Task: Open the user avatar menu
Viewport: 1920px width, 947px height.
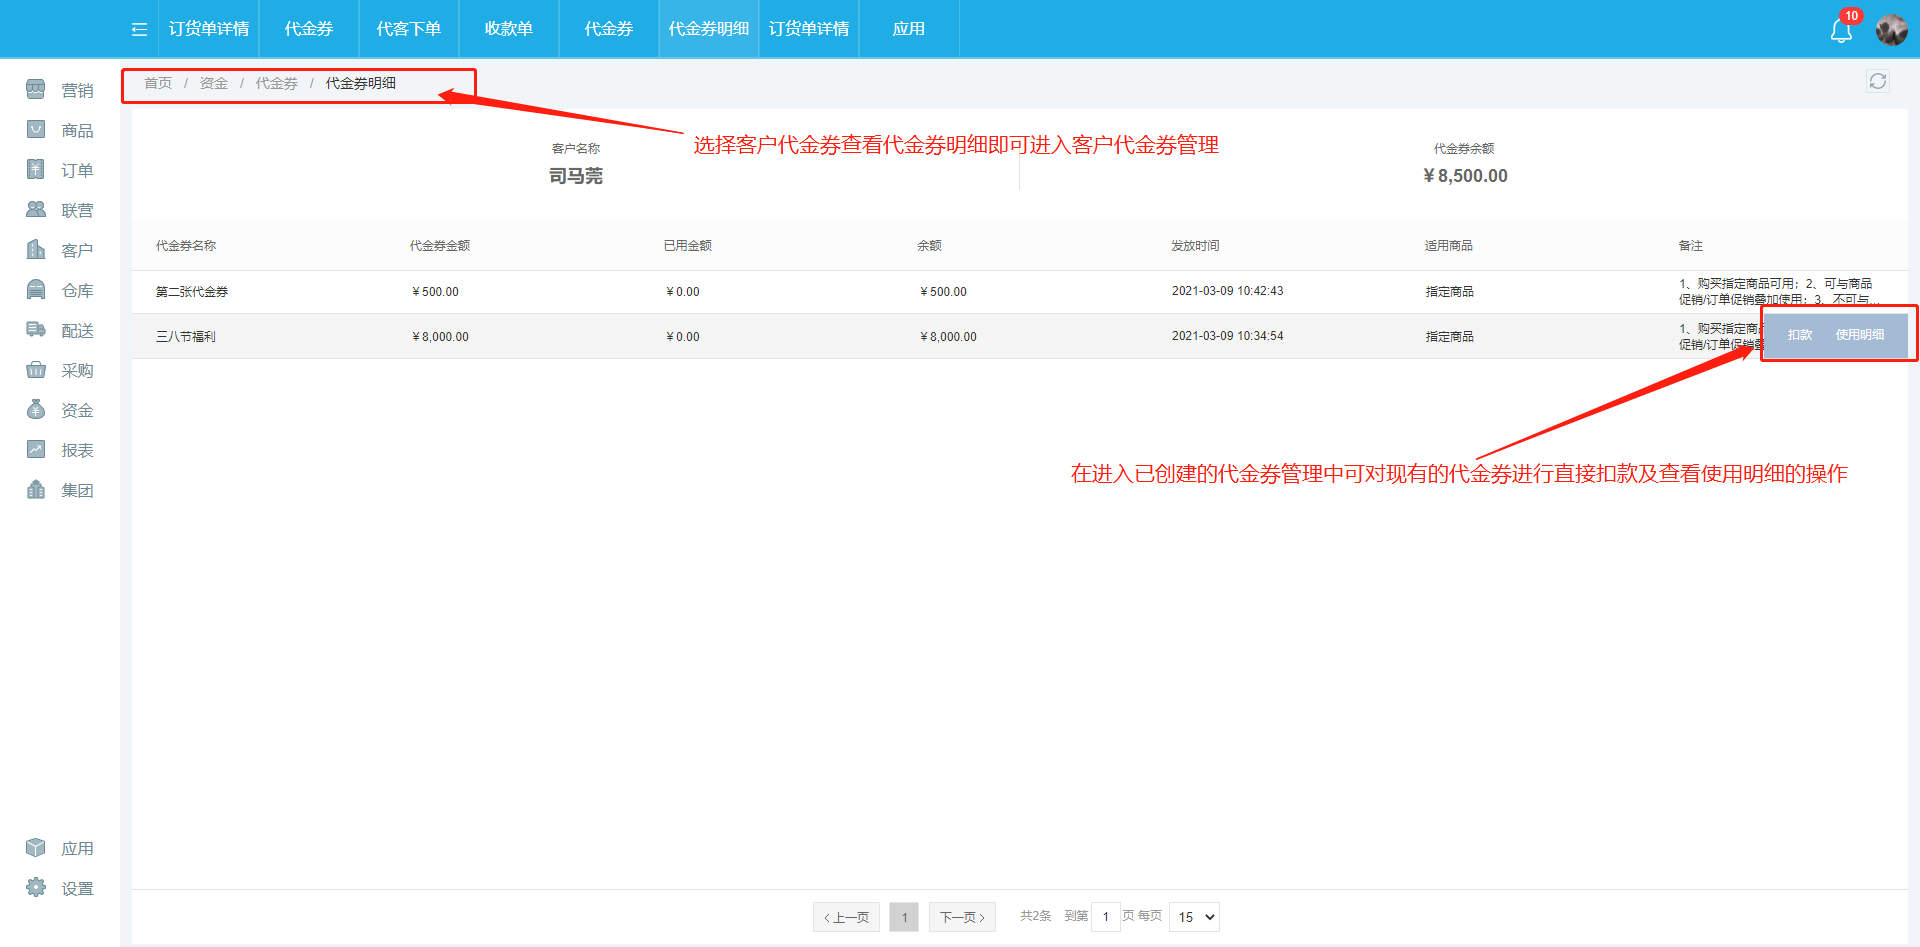Action: (x=1891, y=30)
